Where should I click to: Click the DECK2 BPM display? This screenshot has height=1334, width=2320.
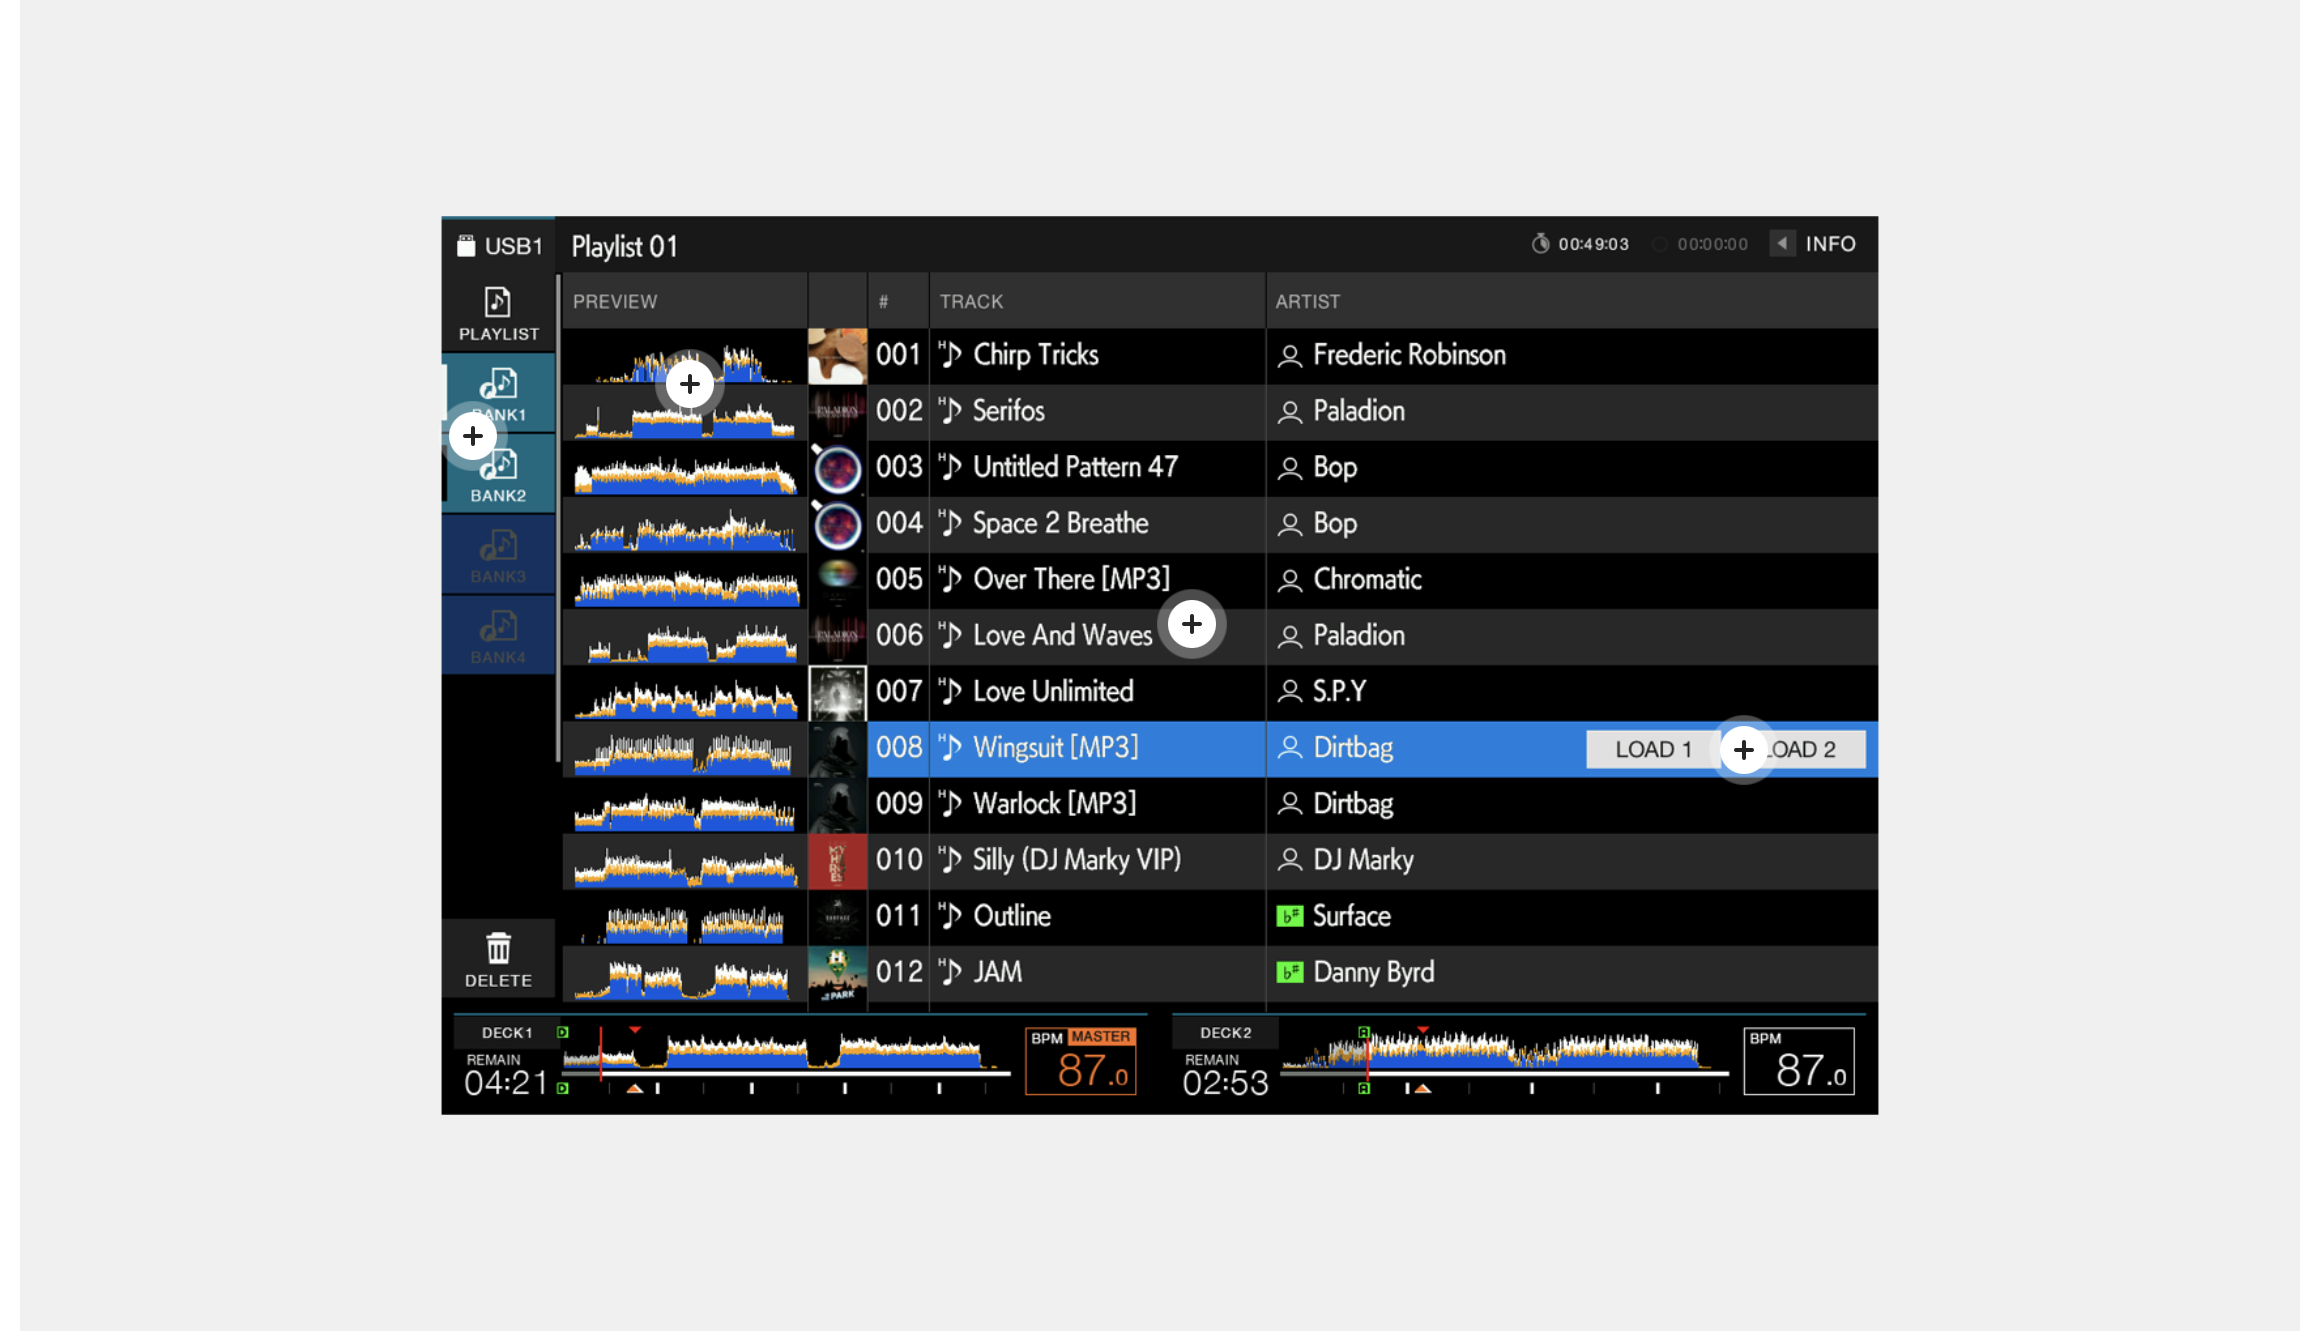(1799, 1061)
